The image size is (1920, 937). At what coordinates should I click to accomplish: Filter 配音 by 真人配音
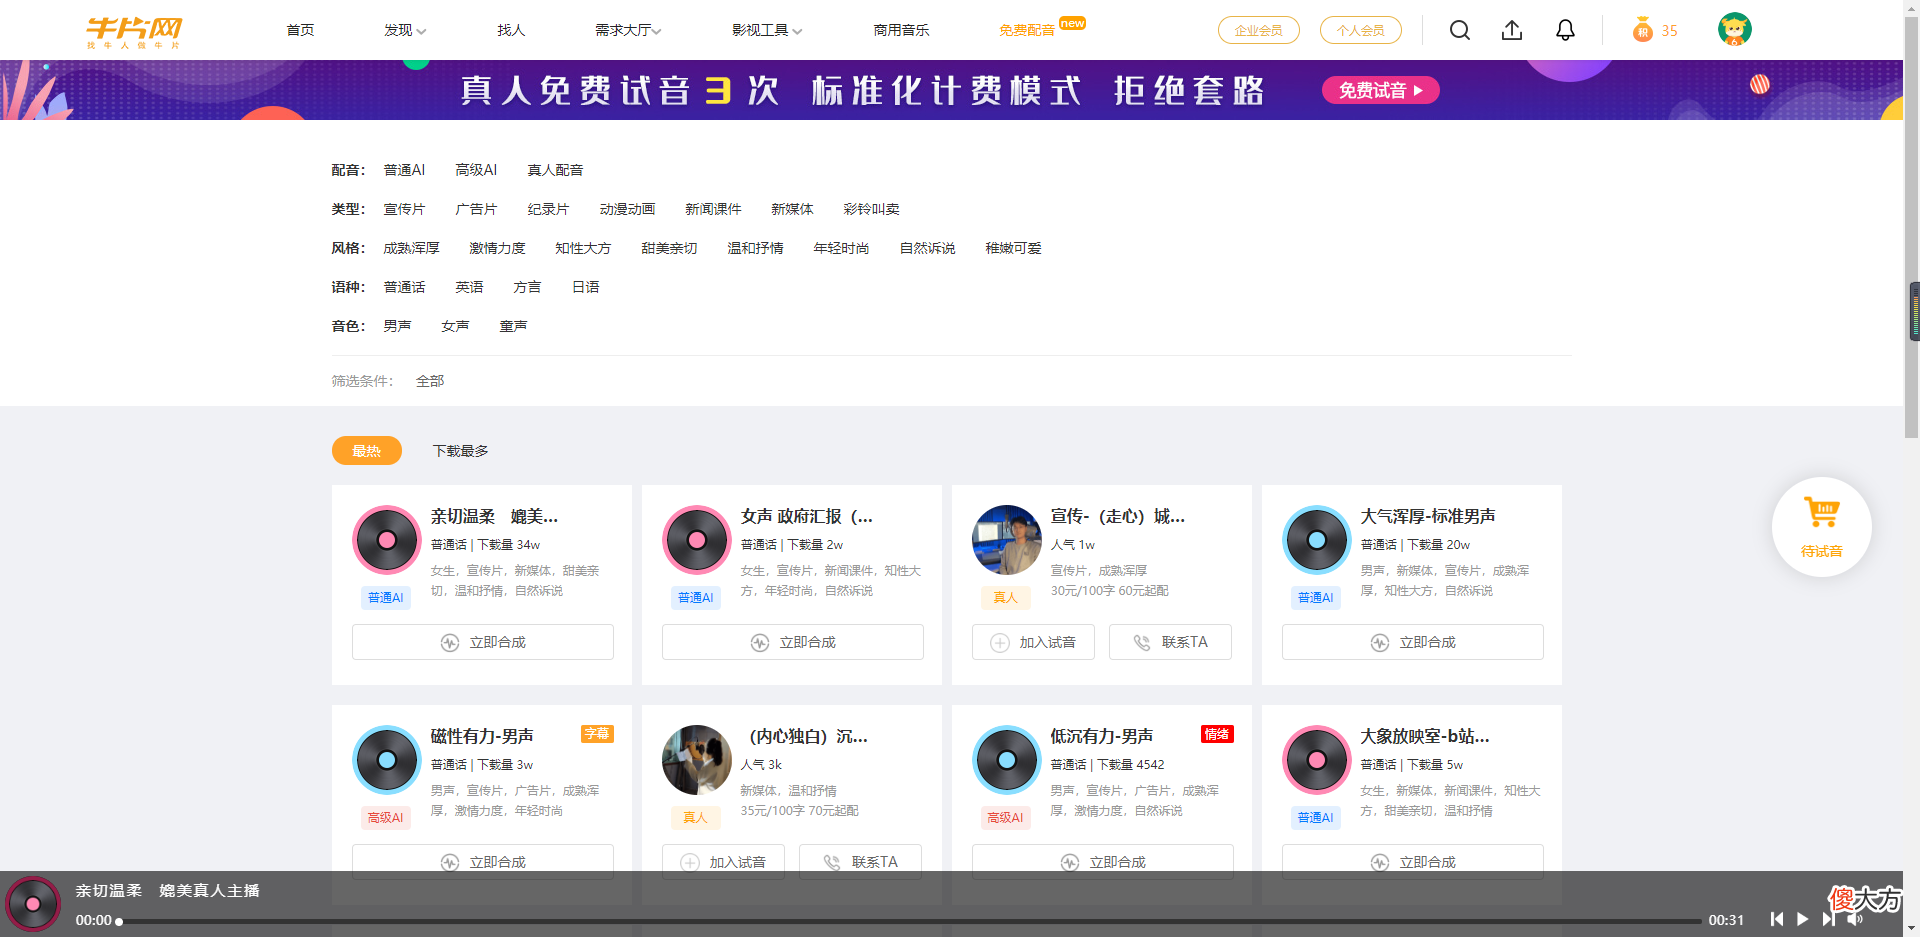(555, 170)
